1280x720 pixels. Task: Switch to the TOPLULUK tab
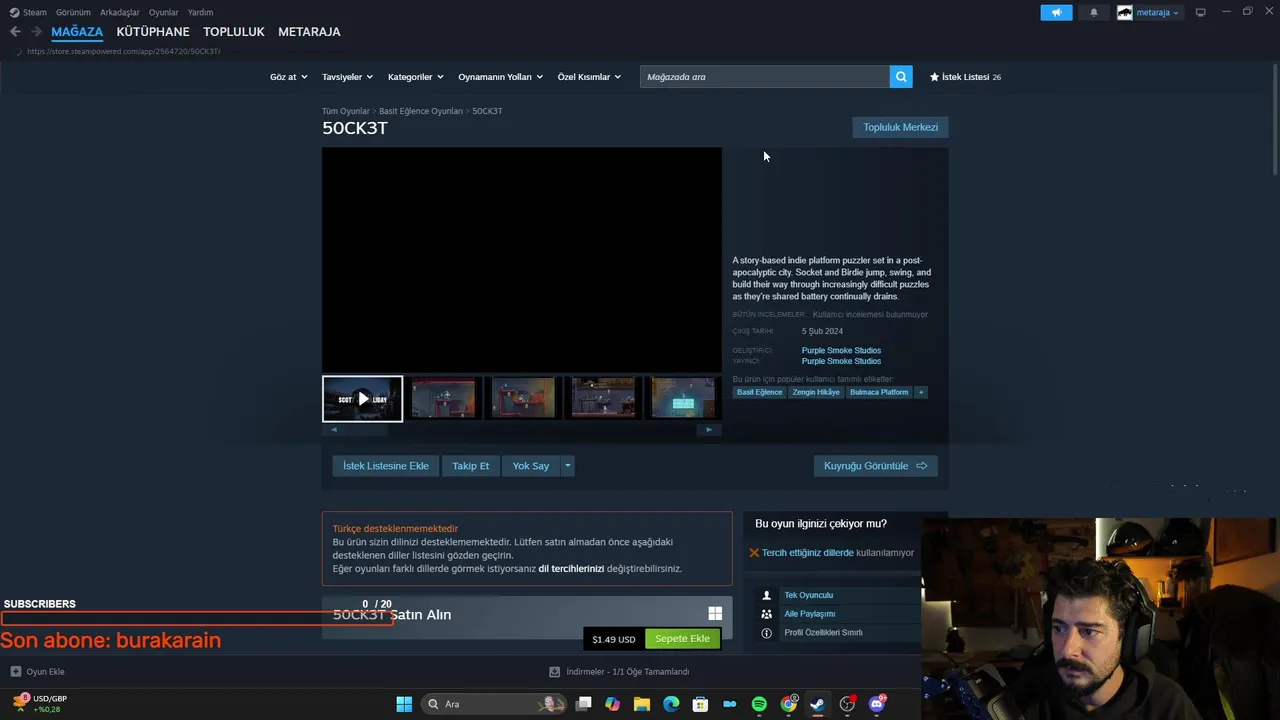[x=234, y=32]
